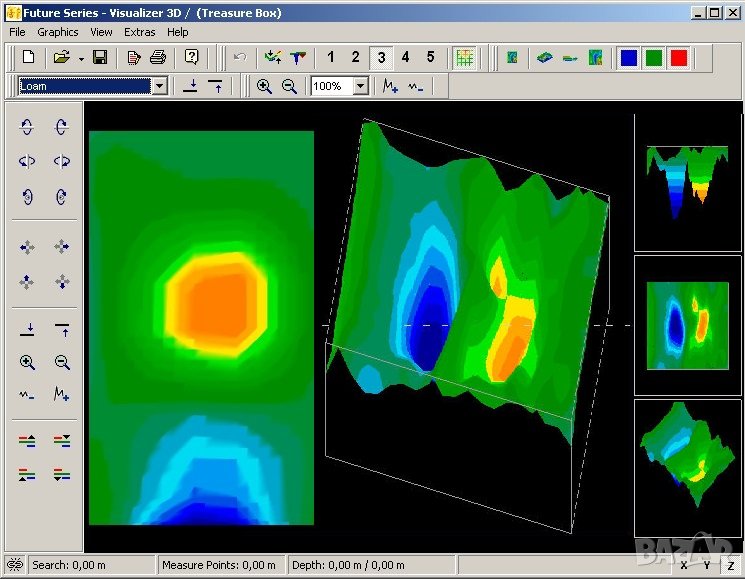Zoom in using the toolbar magnifier plus
The width and height of the screenshot is (745, 579).
pyautogui.click(x=264, y=87)
